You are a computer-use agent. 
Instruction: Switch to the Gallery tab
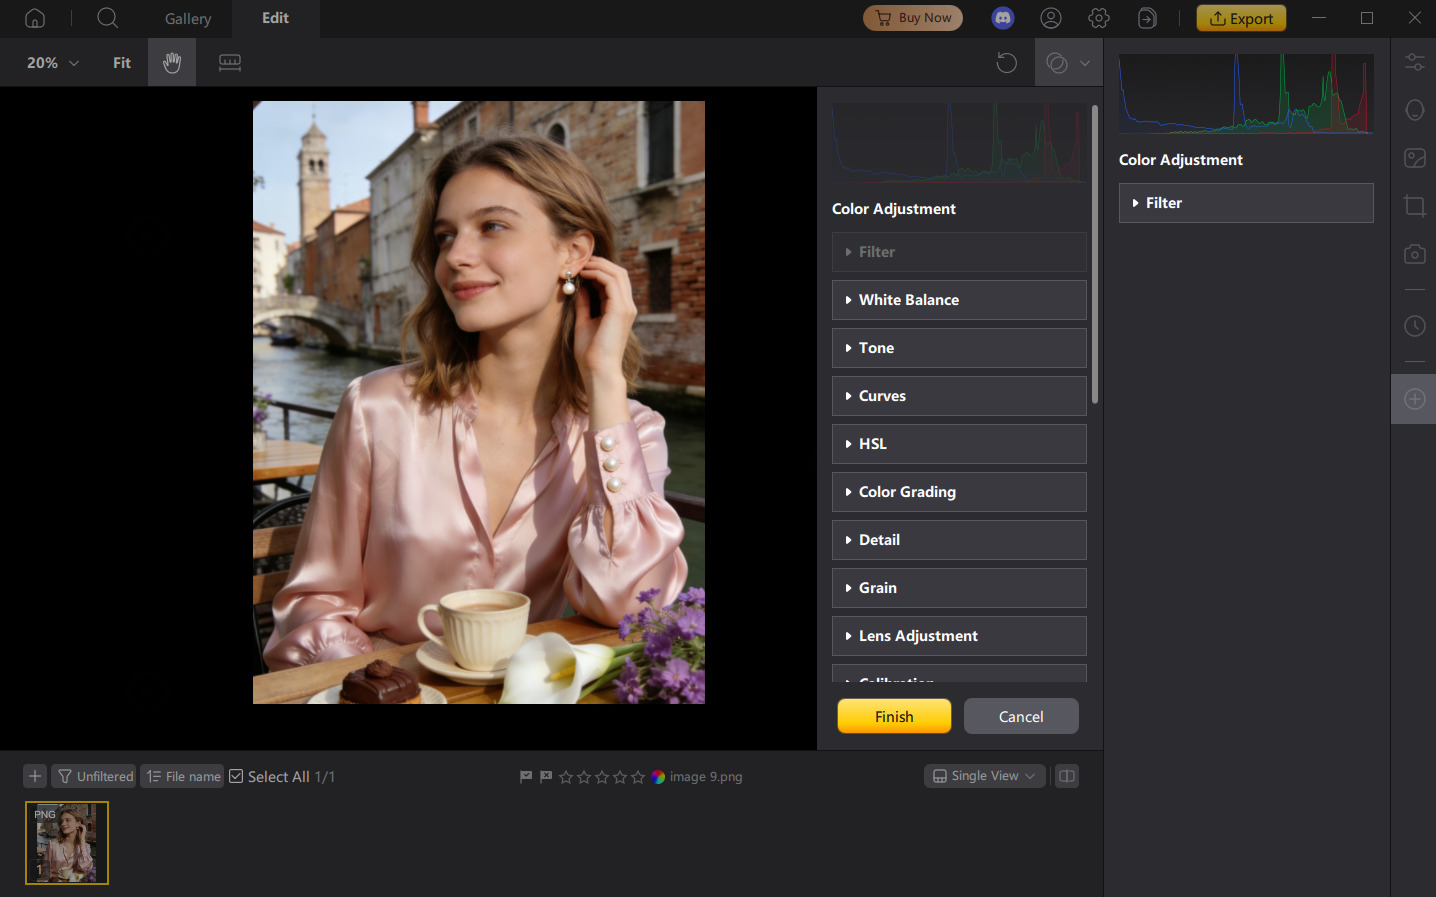(x=187, y=18)
